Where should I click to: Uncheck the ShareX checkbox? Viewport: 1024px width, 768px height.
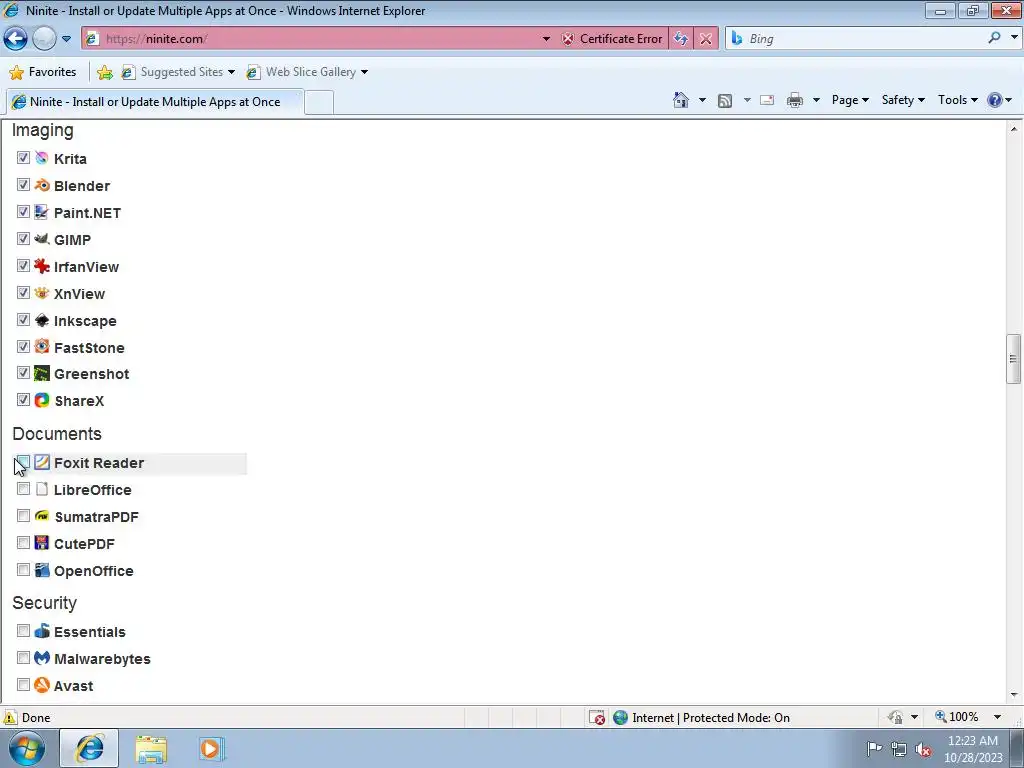tap(24, 400)
